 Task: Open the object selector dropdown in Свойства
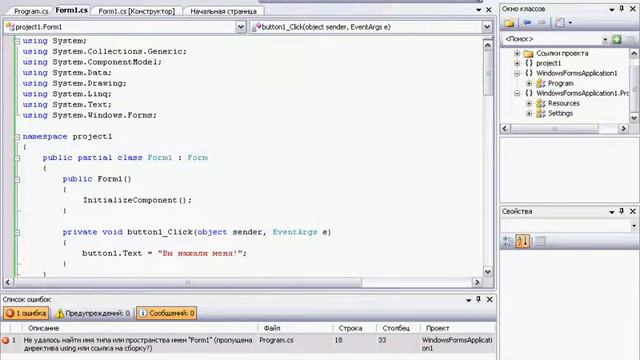click(x=634, y=226)
